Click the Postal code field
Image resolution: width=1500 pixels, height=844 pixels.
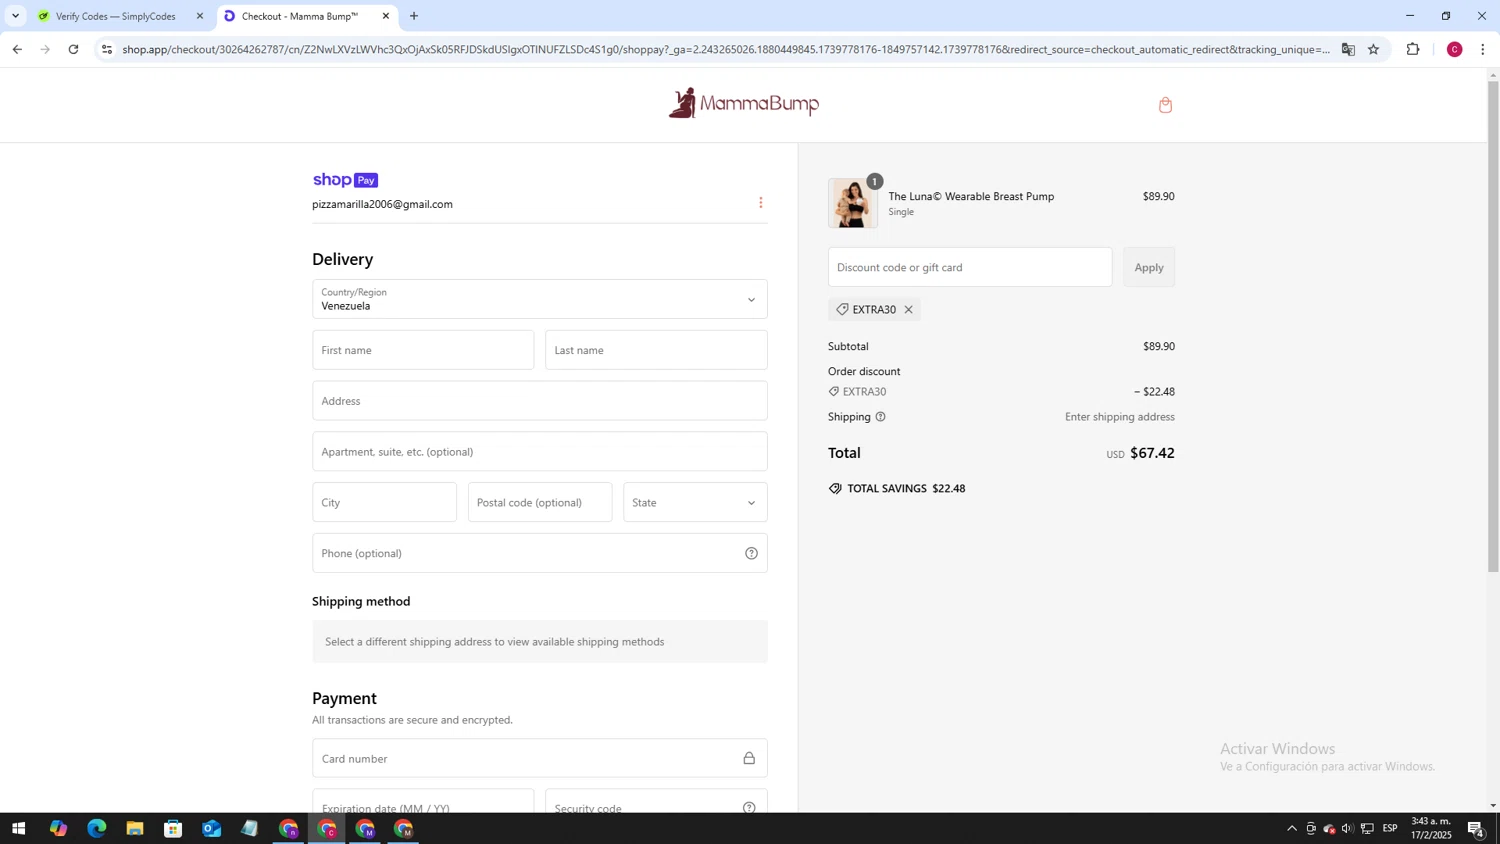pos(540,502)
